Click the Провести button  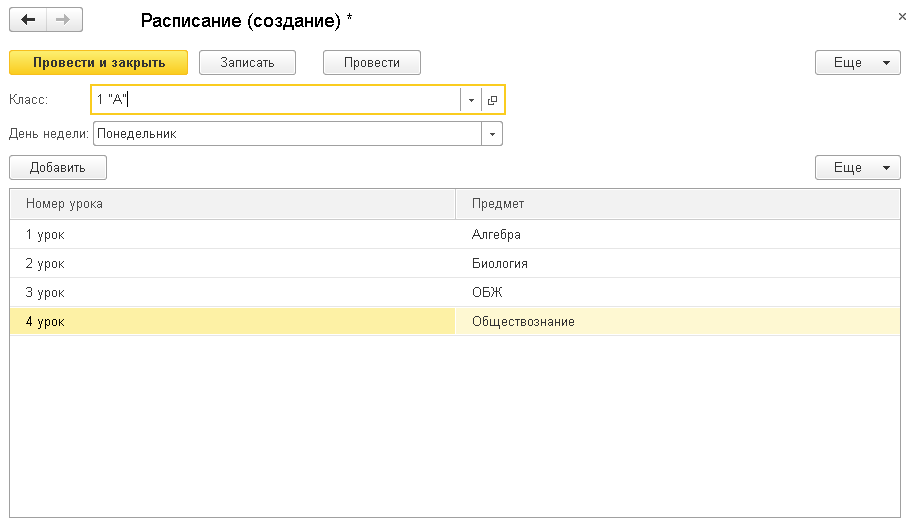(372, 62)
